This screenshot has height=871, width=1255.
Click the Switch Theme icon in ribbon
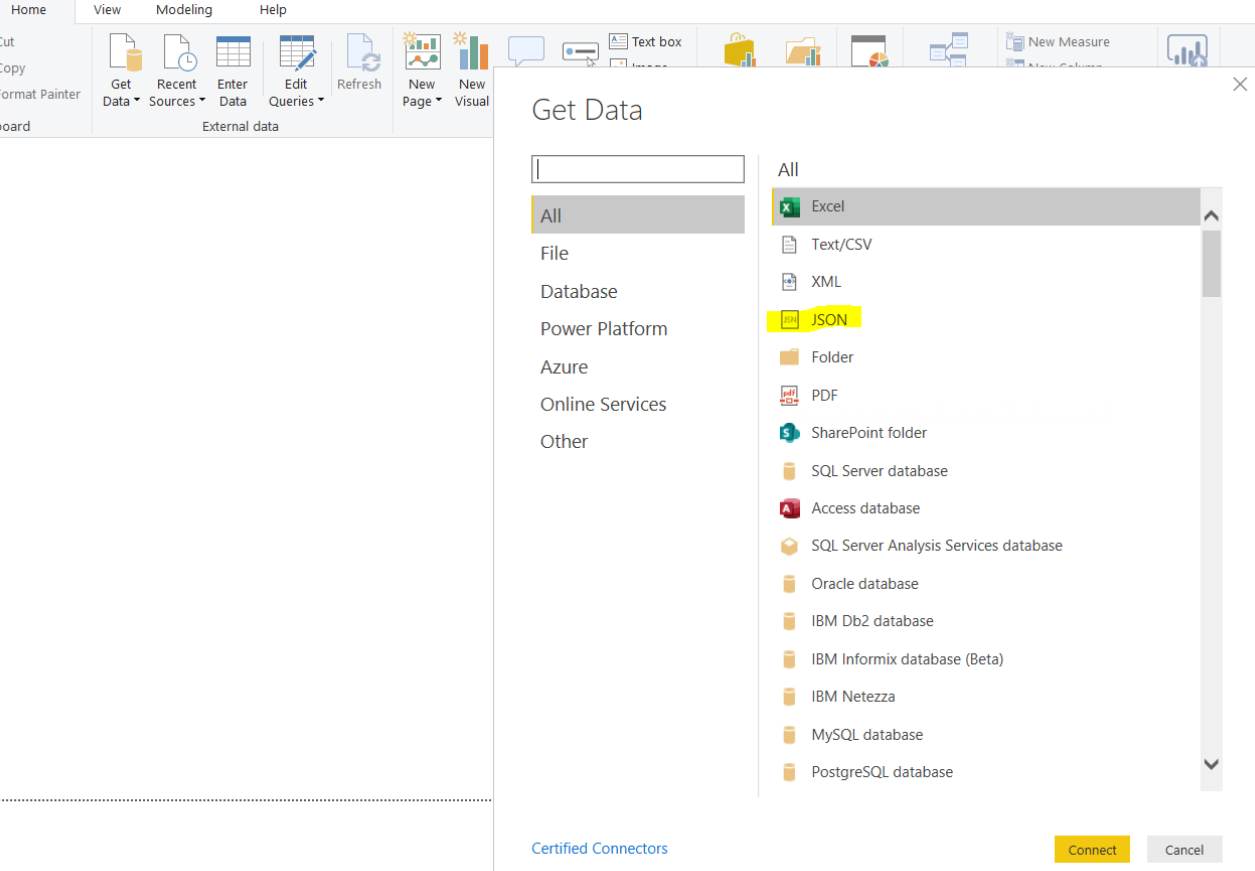[x=870, y=52]
